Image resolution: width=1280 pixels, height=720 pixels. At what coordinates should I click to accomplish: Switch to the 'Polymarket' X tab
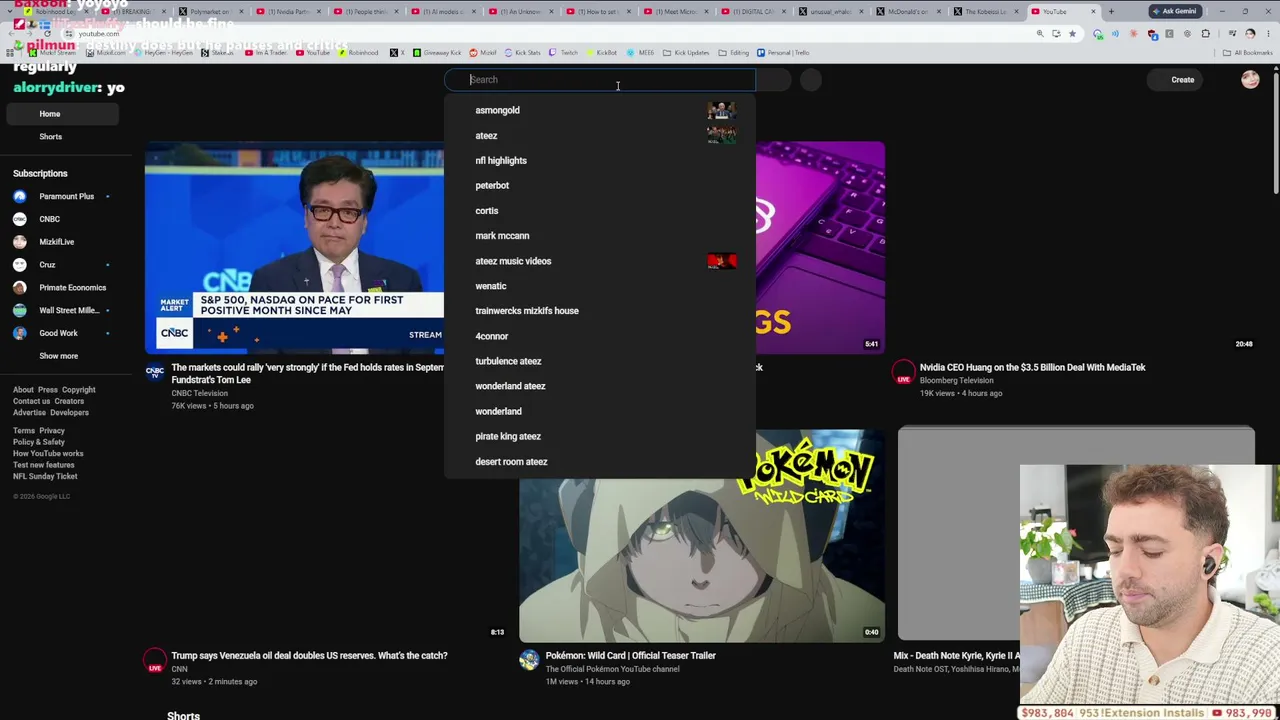[211, 11]
